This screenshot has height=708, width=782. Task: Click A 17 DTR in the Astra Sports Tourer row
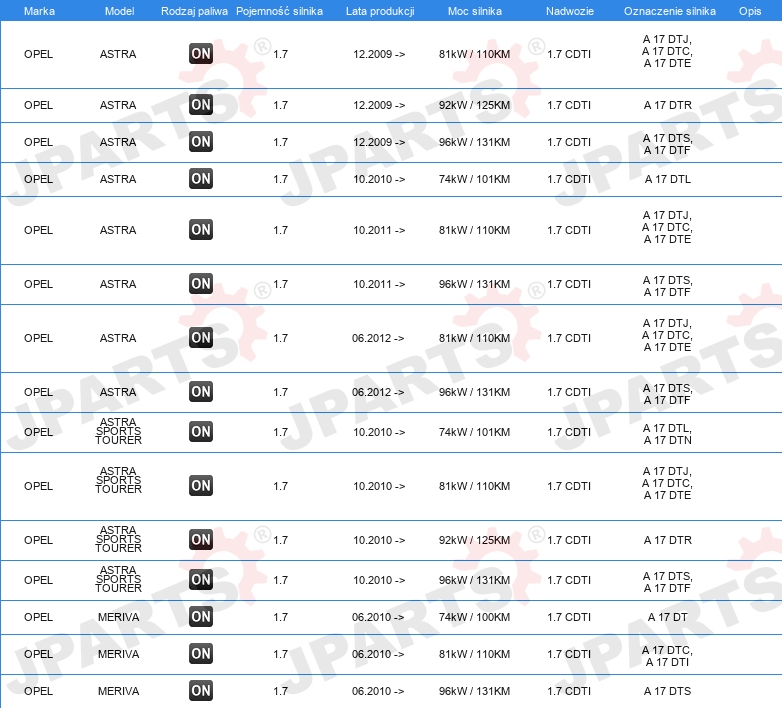(668, 540)
